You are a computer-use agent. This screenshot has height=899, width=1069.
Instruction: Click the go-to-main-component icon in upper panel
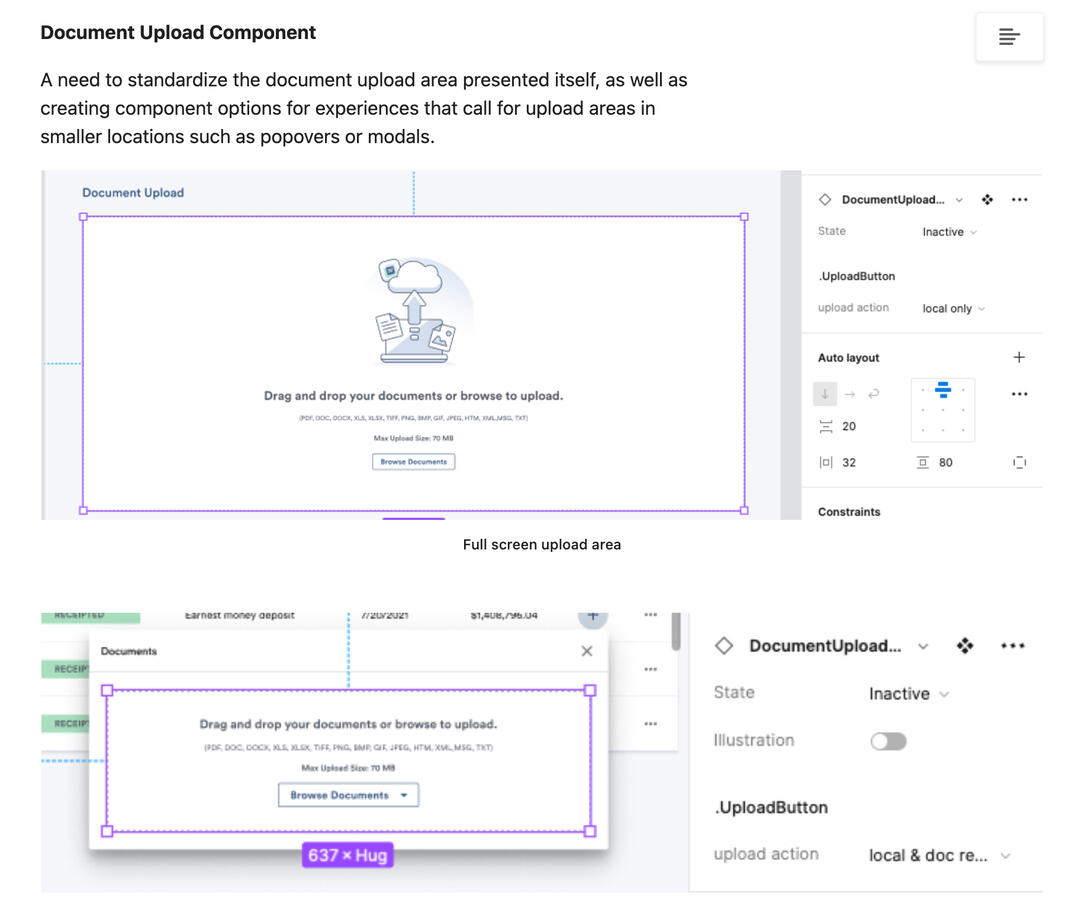pyautogui.click(x=987, y=200)
